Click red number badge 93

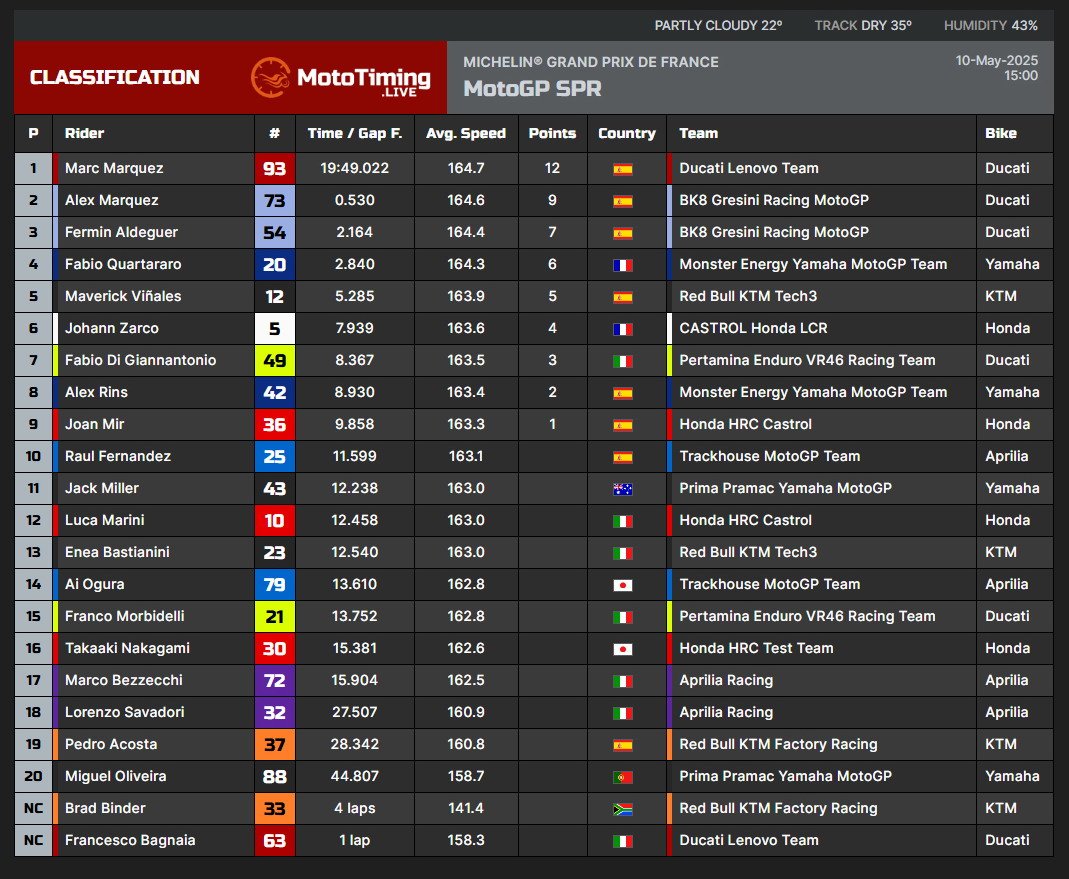275,168
